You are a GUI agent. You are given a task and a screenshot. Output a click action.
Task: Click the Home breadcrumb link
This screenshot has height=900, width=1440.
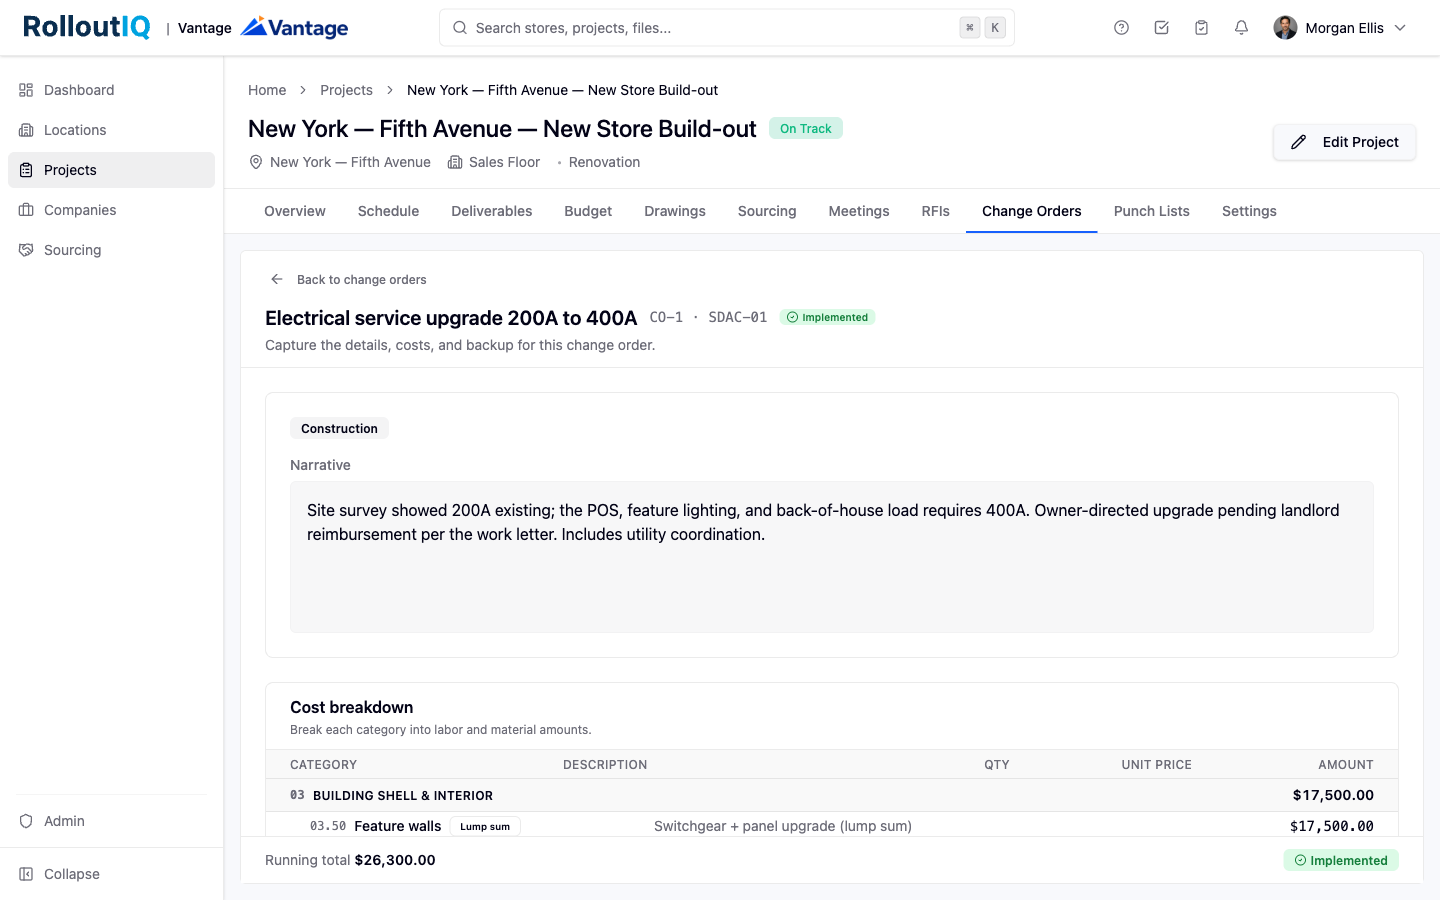[267, 90]
